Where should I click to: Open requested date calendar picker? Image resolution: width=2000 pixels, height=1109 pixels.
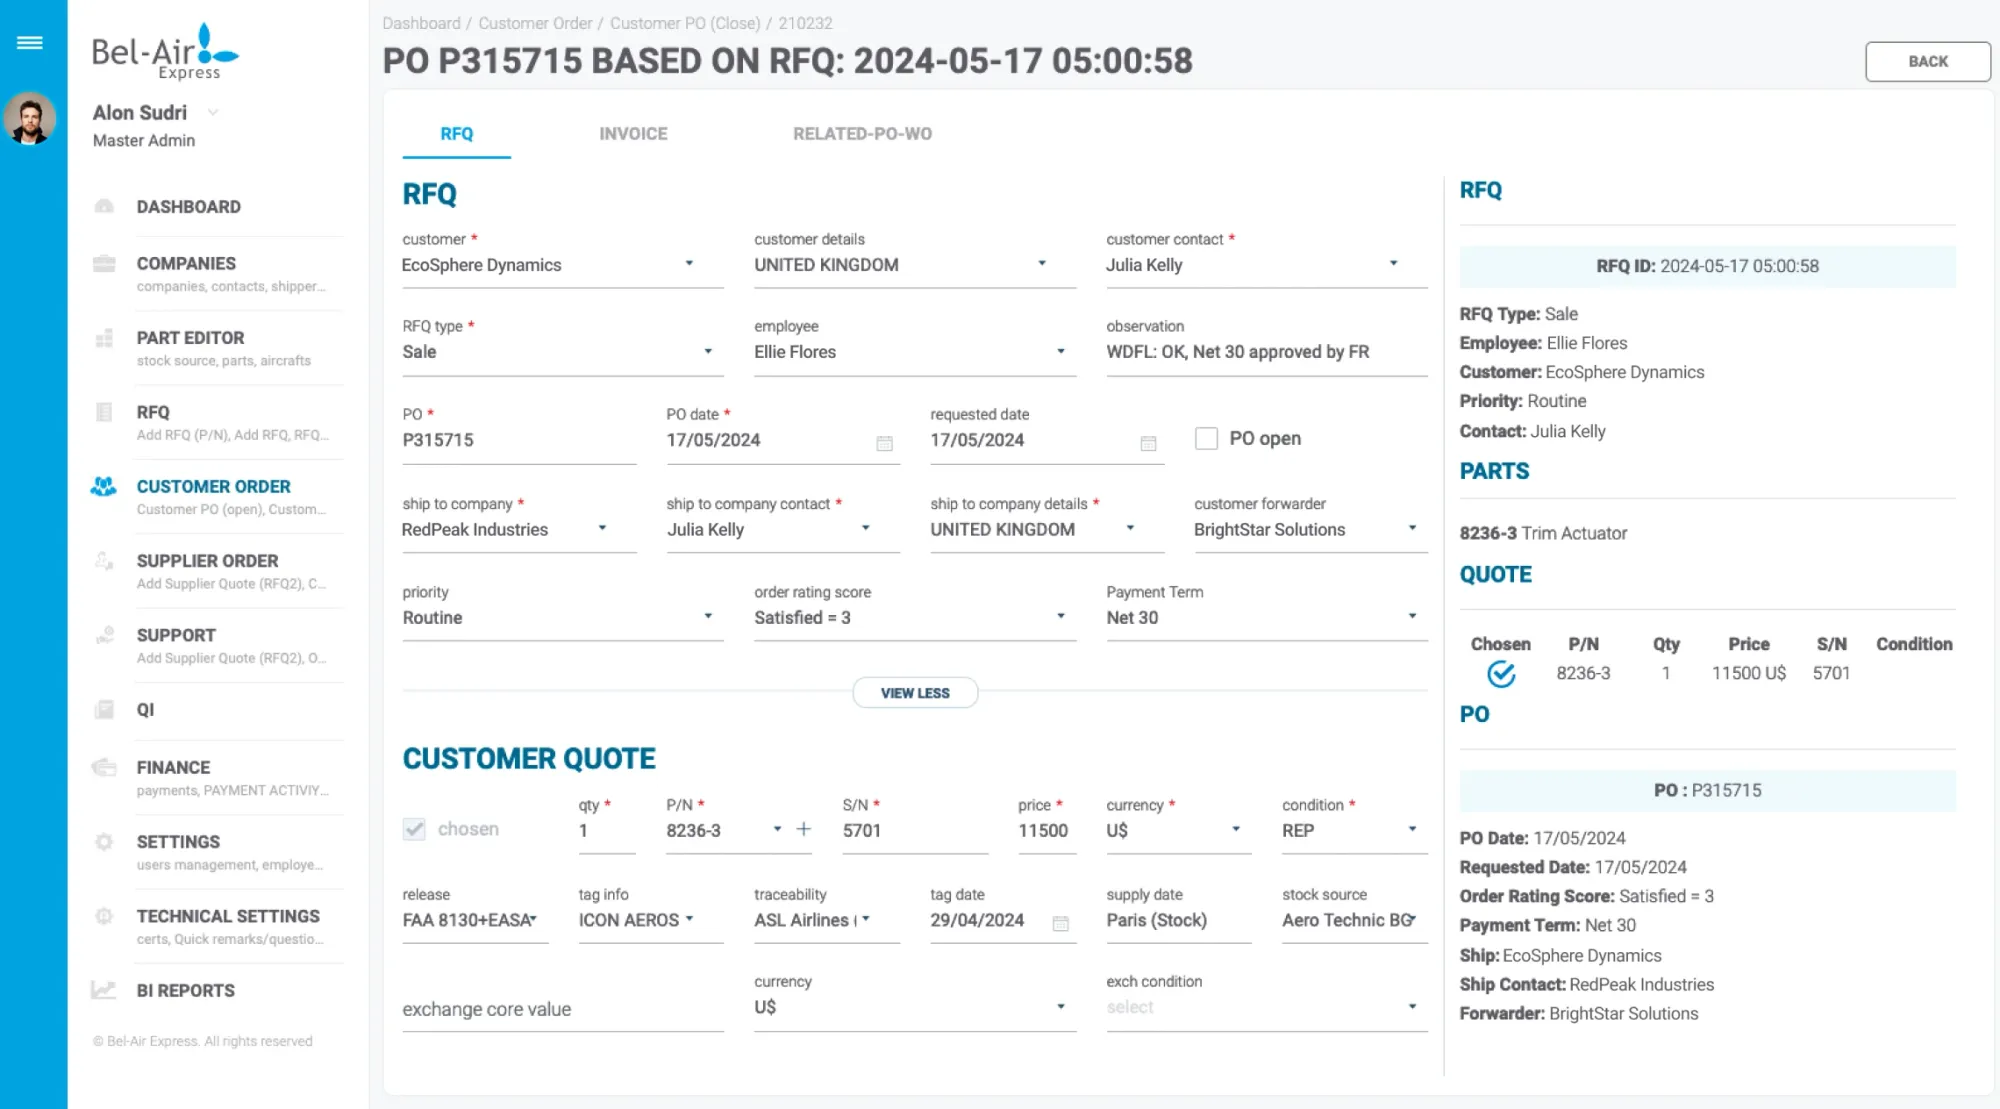pyautogui.click(x=1148, y=443)
